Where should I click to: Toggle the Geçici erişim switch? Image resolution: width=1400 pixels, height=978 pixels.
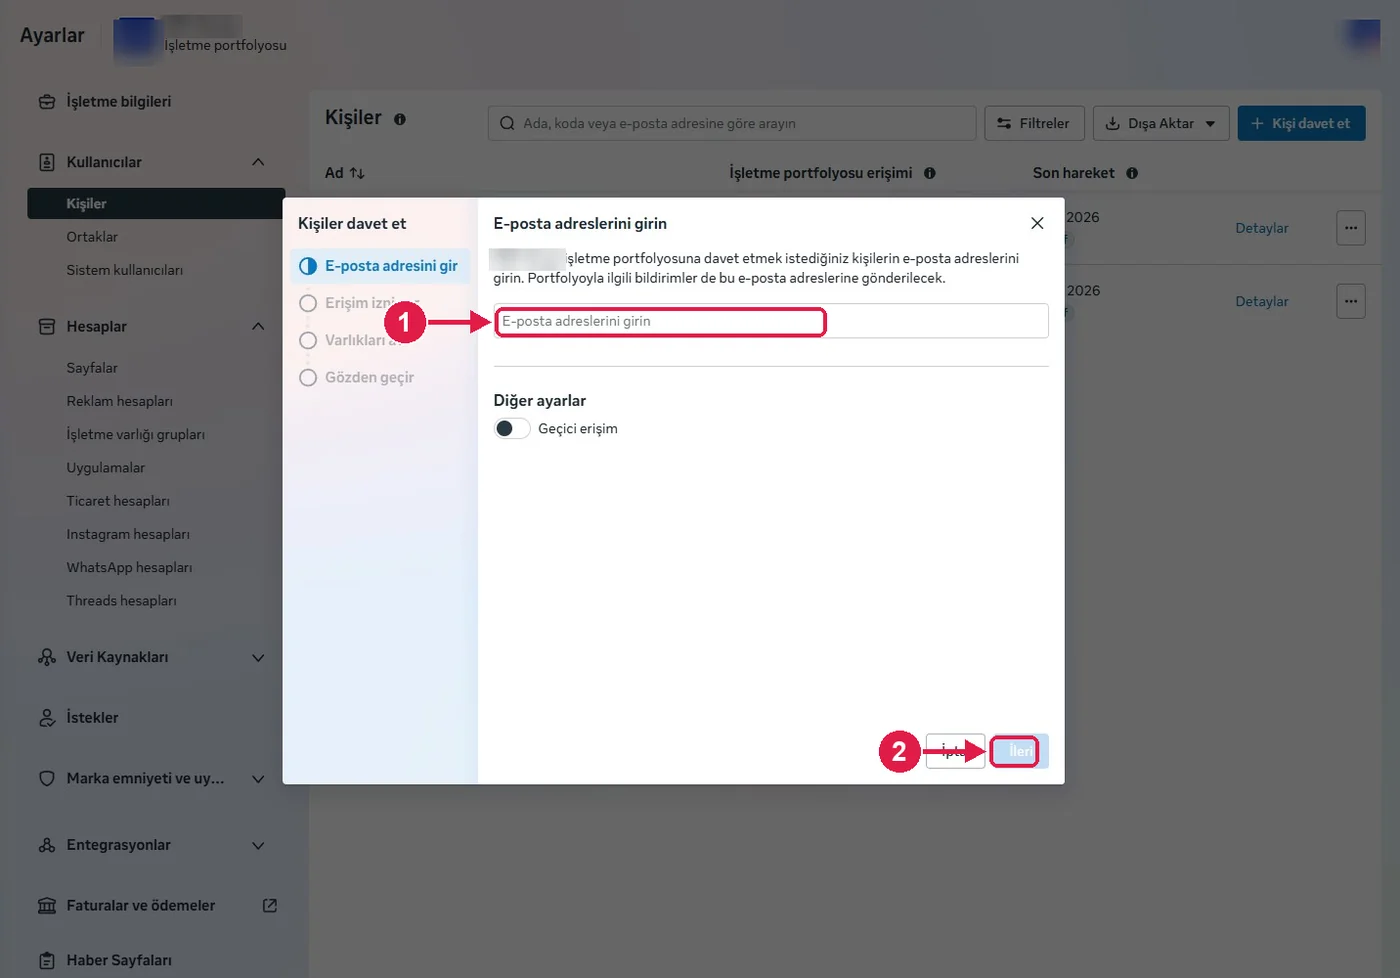click(x=512, y=428)
